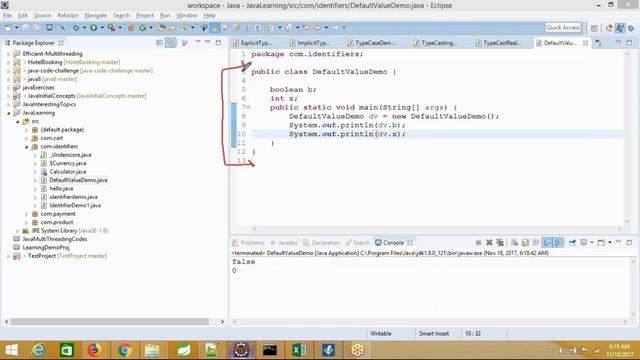Click the Clear Console icon
Viewport: 640px width, 360px height.
point(515,242)
